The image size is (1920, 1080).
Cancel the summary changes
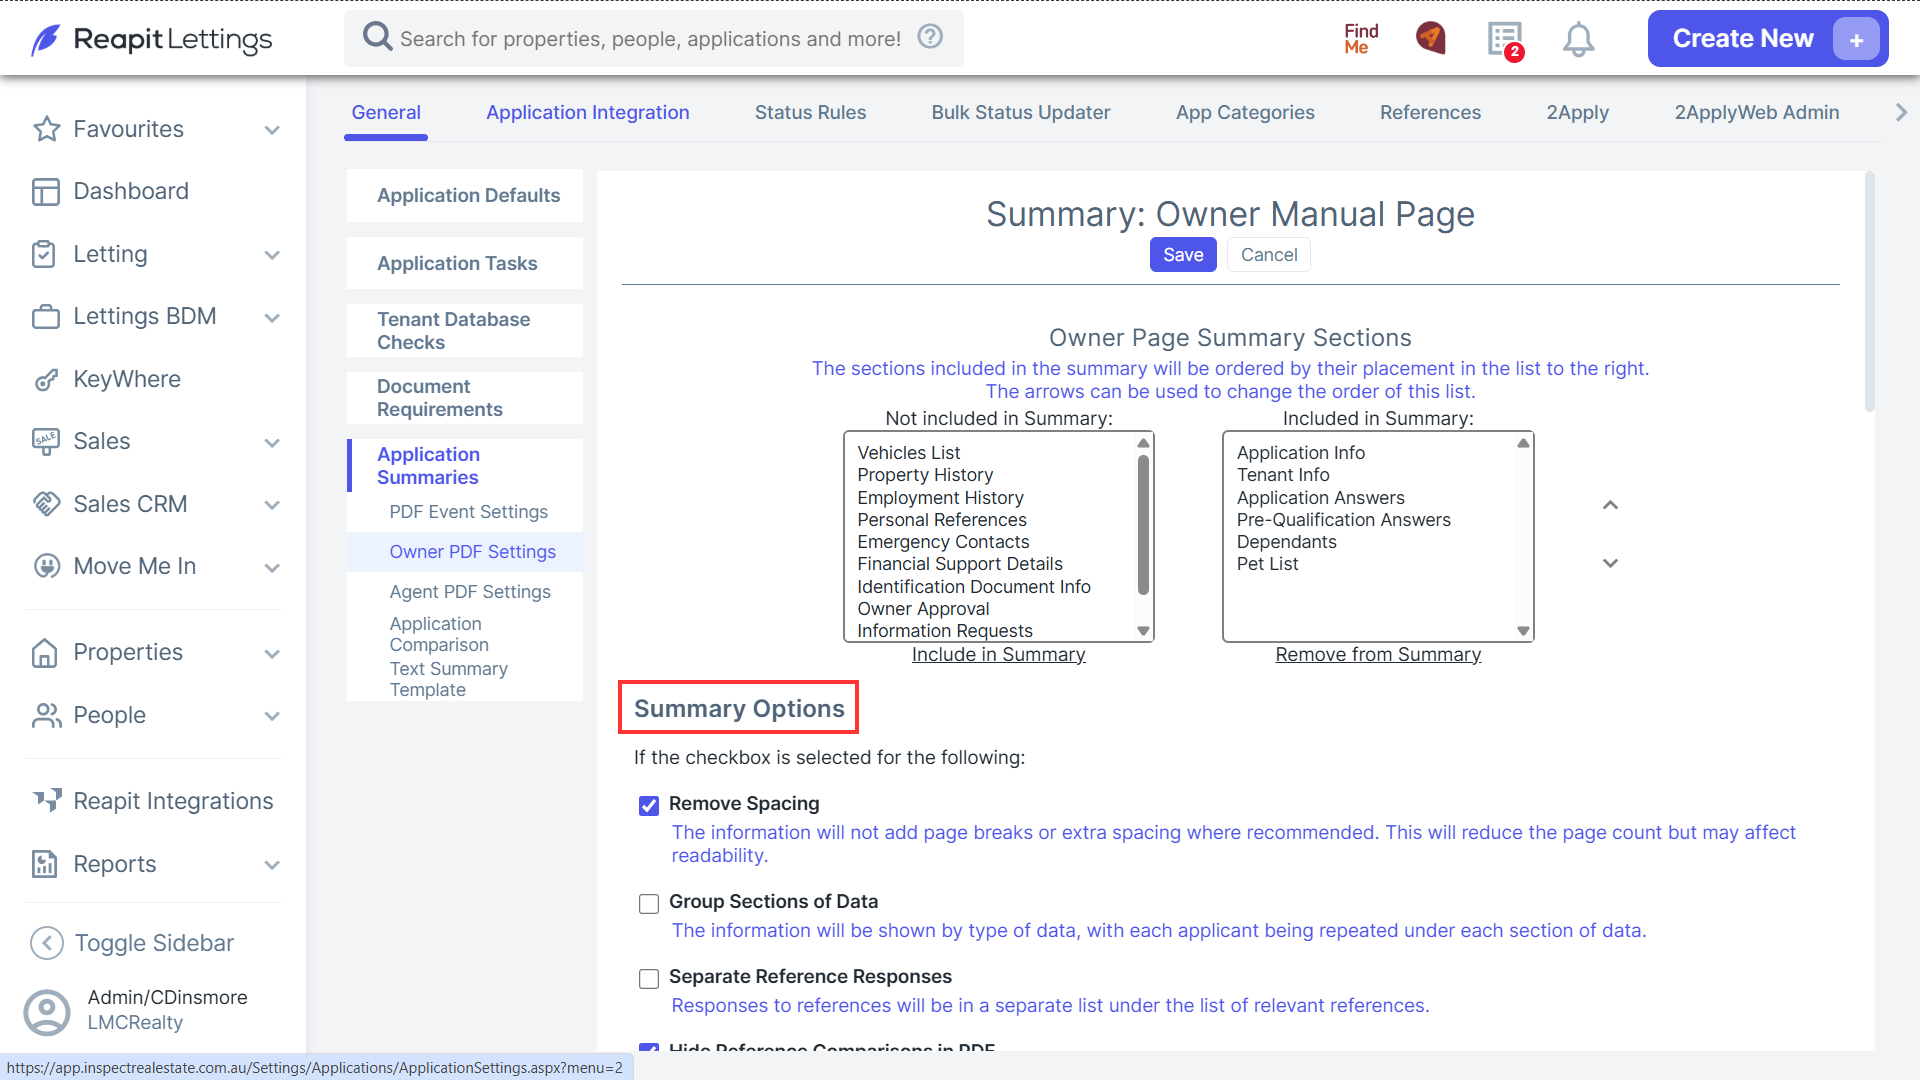pos(1269,254)
